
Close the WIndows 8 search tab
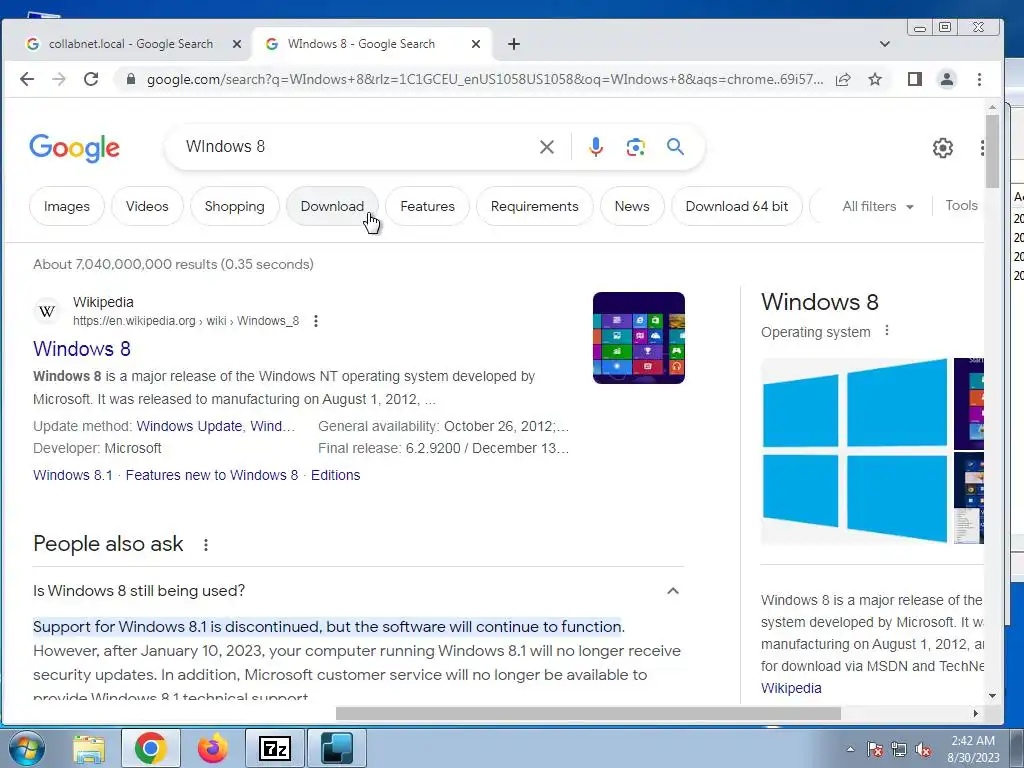point(475,44)
